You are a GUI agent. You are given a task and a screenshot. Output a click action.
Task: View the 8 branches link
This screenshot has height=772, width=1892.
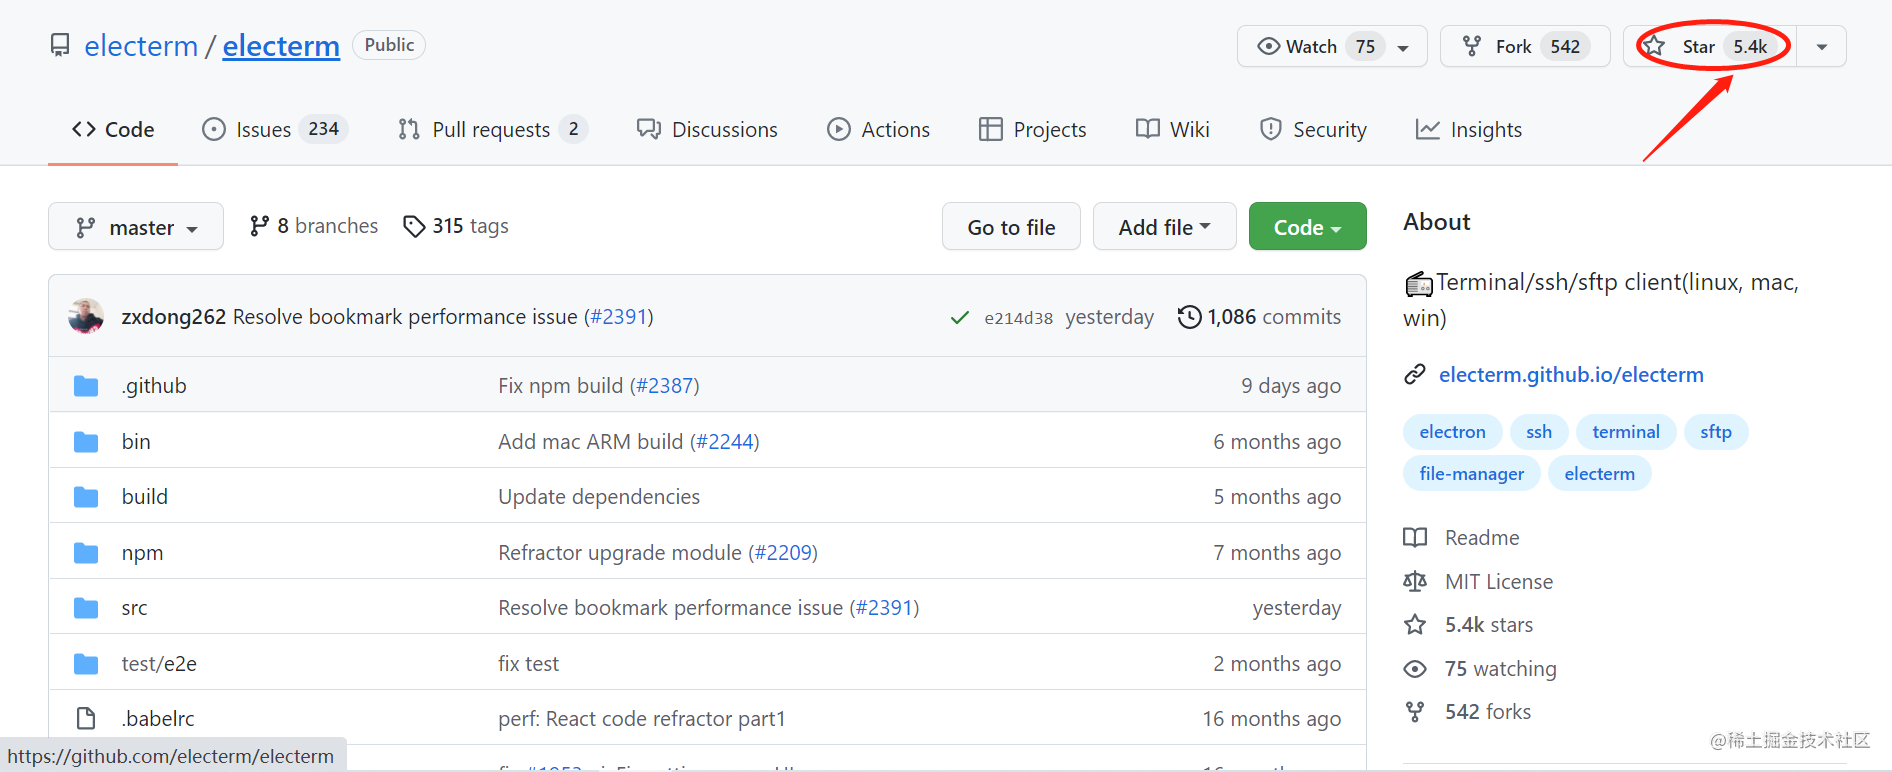314,227
